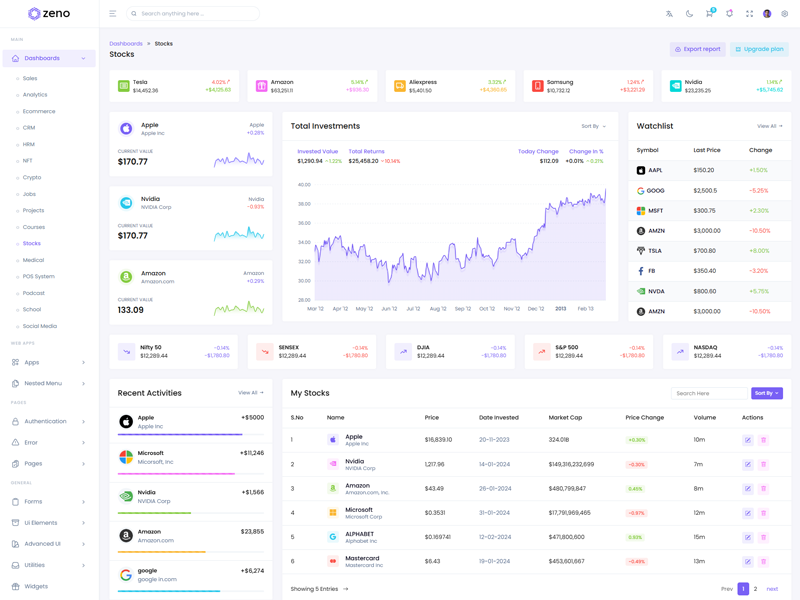Click the My Stocks search field
The width and height of the screenshot is (800, 600).
tap(708, 393)
